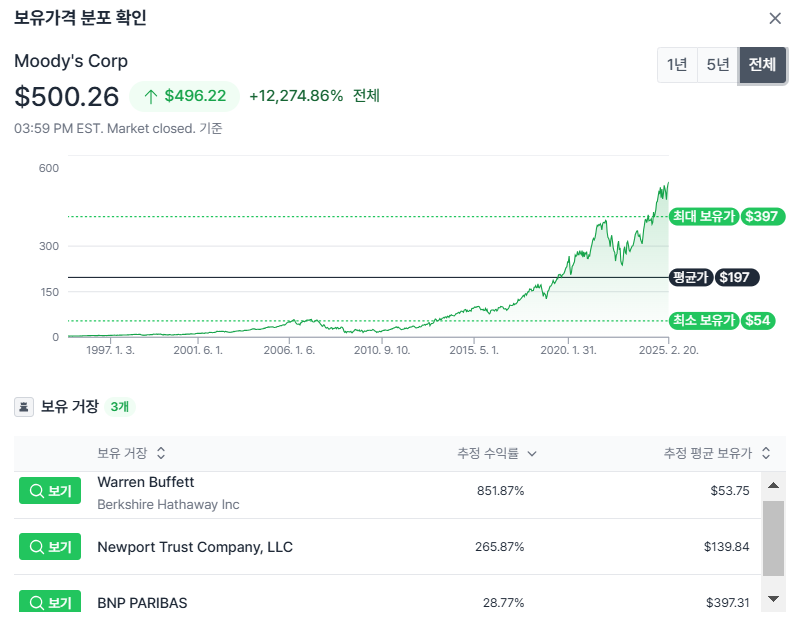Click the green up-arrow $496.22 badge
The image size is (792, 618).
(x=184, y=96)
